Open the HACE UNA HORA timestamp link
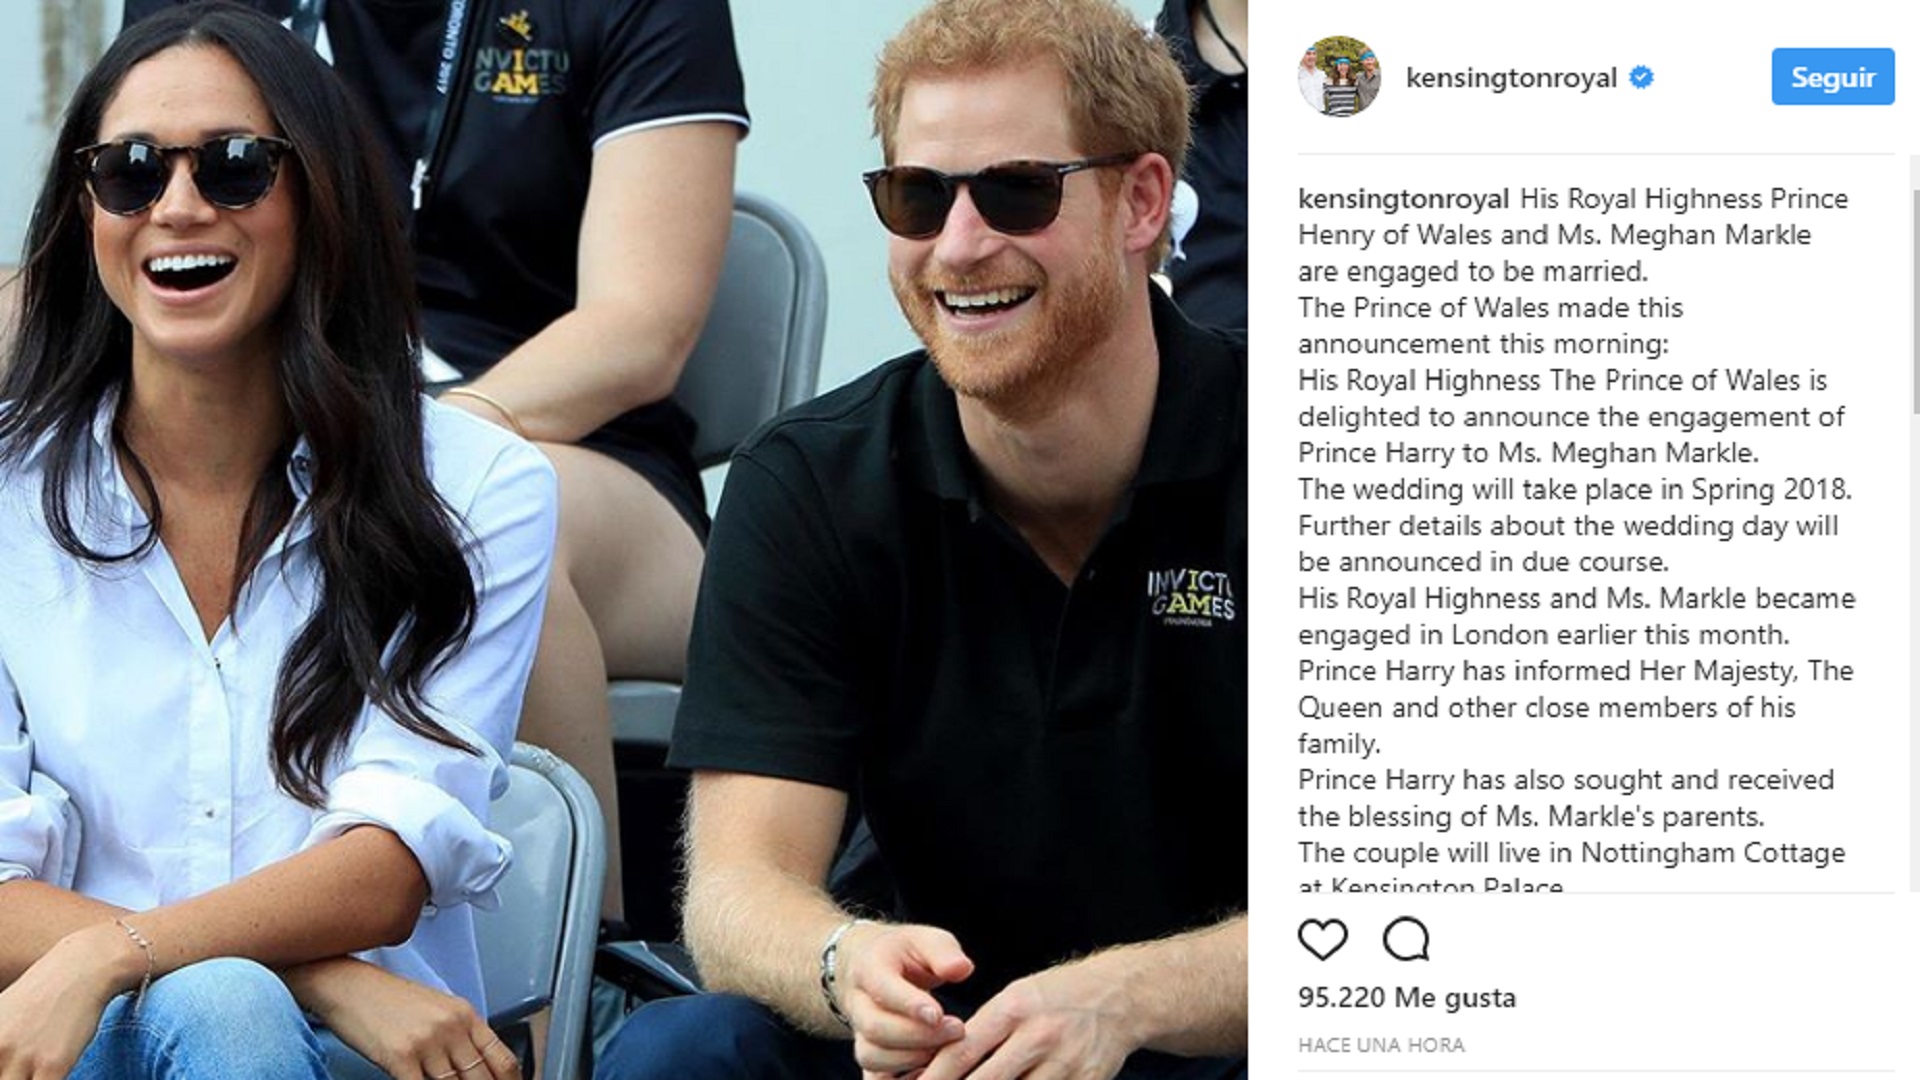 tap(1381, 1045)
